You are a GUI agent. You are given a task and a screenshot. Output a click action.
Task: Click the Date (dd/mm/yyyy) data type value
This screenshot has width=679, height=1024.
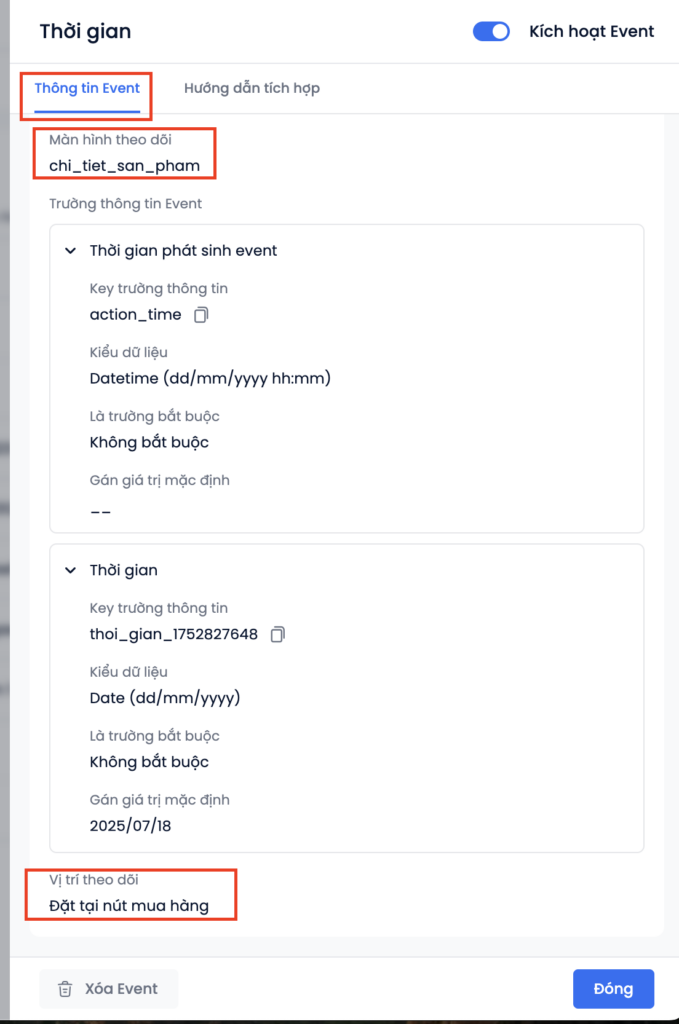pyautogui.click(x=165, y=698)
